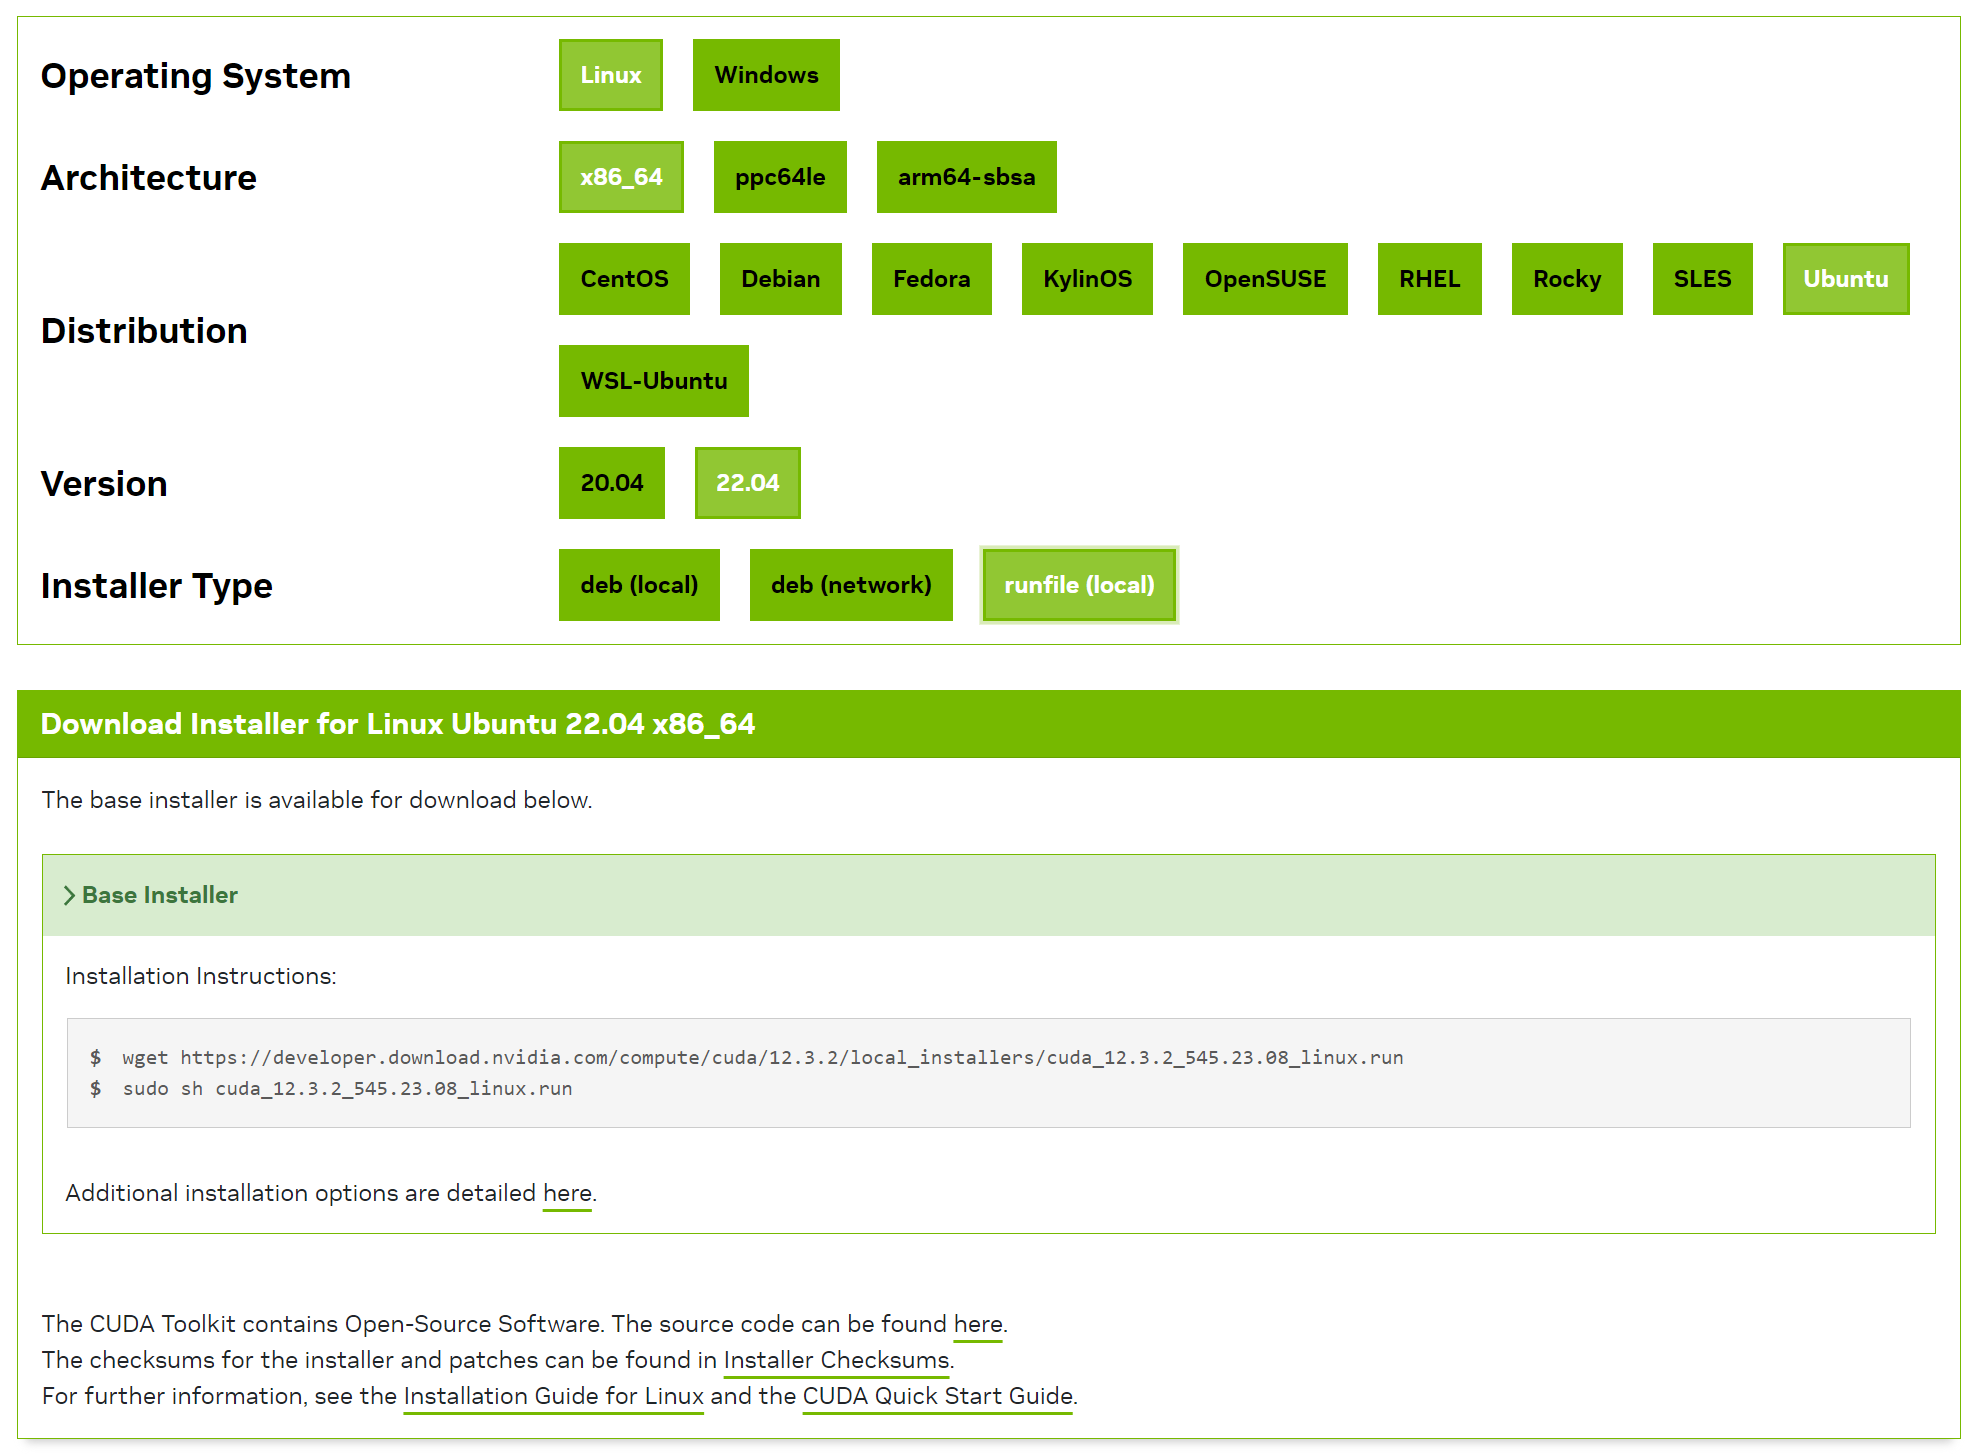
Task: Choose the ppc64le architecture
Action: click(x=779, y=177)
